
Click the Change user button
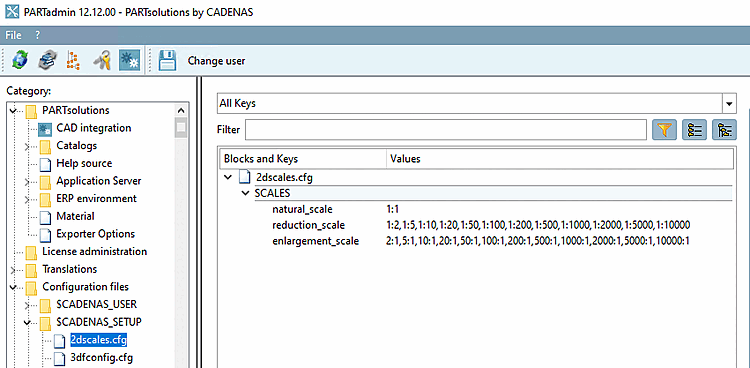[x=216, y=61]
